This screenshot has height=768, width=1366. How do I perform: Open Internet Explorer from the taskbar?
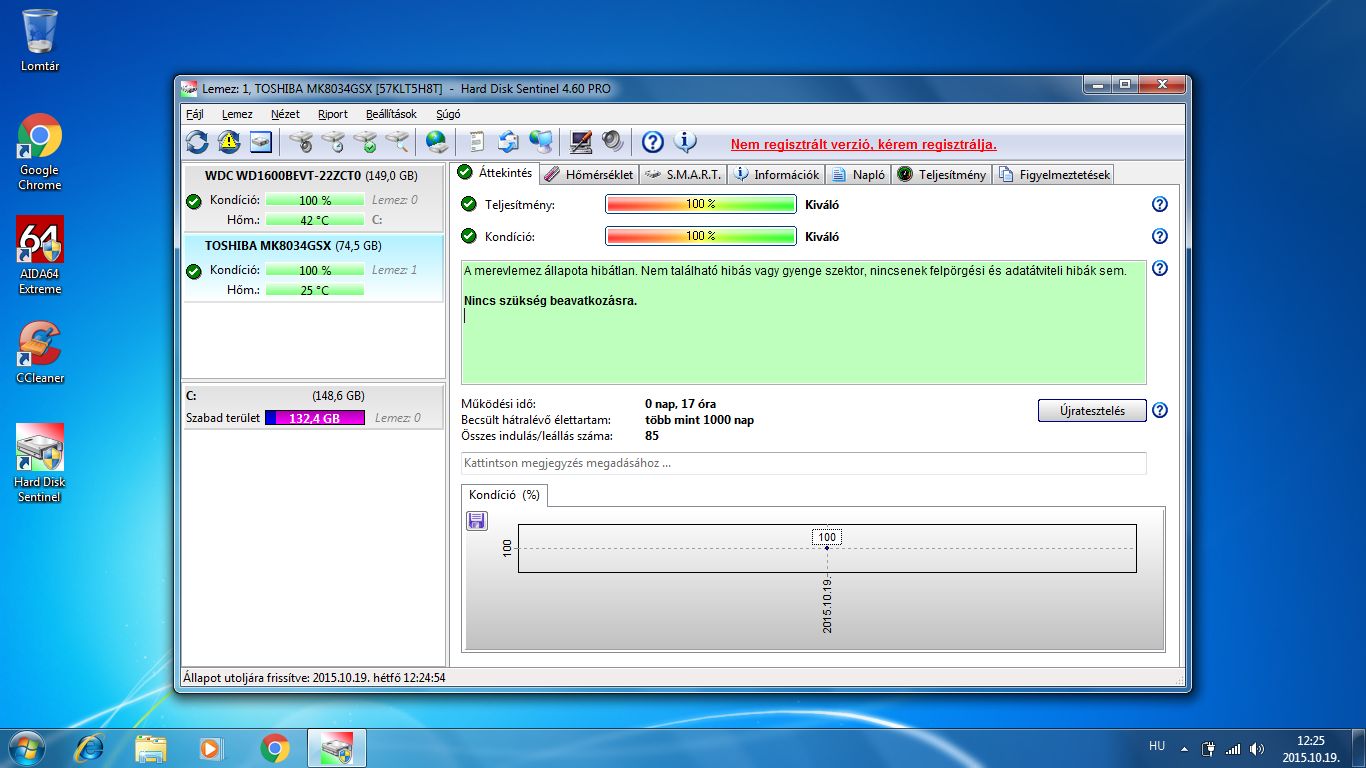[90, 747]
